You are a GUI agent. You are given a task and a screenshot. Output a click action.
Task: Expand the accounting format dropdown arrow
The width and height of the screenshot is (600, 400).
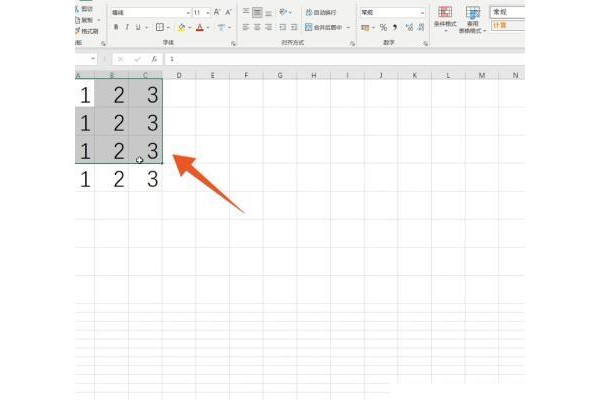point(373,28)
